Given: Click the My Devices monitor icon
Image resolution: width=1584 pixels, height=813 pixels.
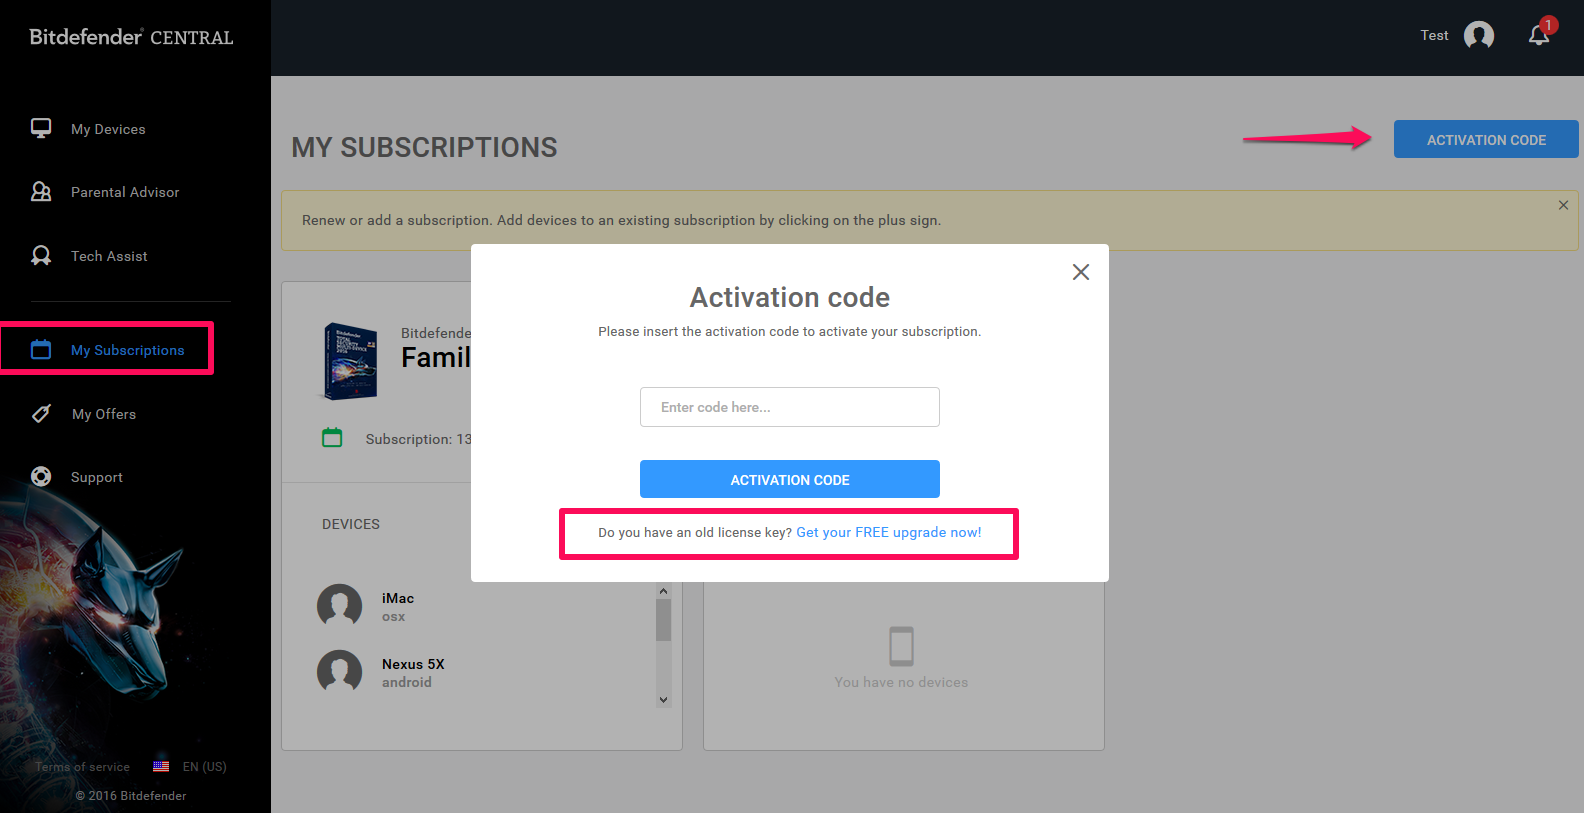Looking at the screenshot, I should point(41,128).
